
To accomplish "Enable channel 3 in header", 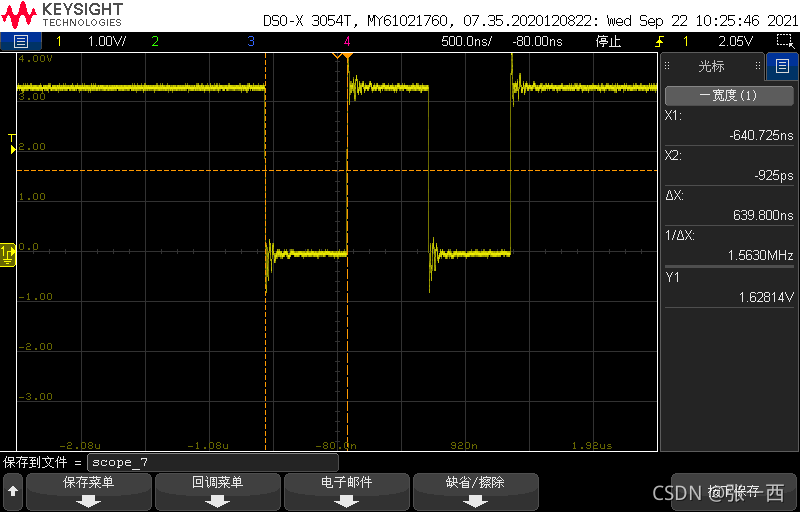I will point(251,41).
